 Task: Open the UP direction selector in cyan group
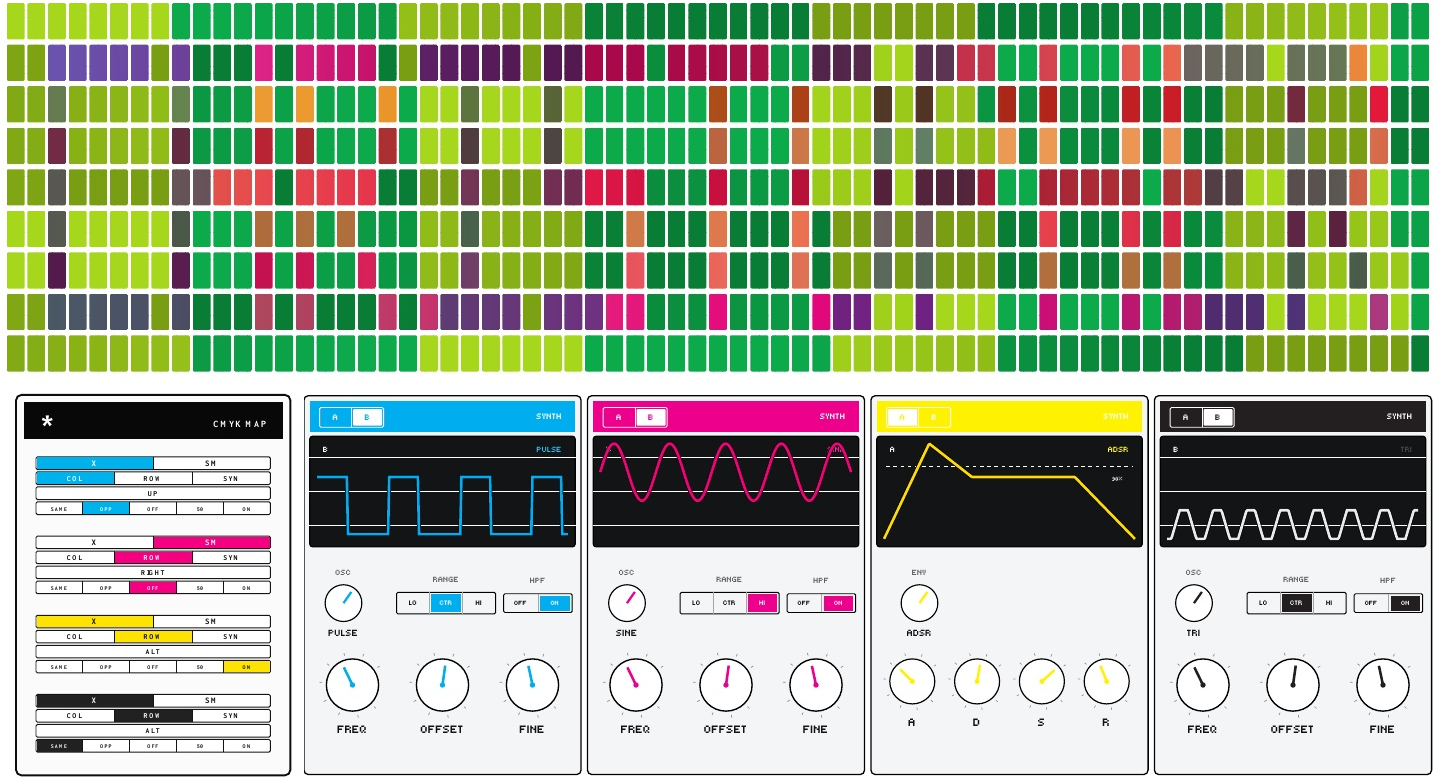click(153, 493)
